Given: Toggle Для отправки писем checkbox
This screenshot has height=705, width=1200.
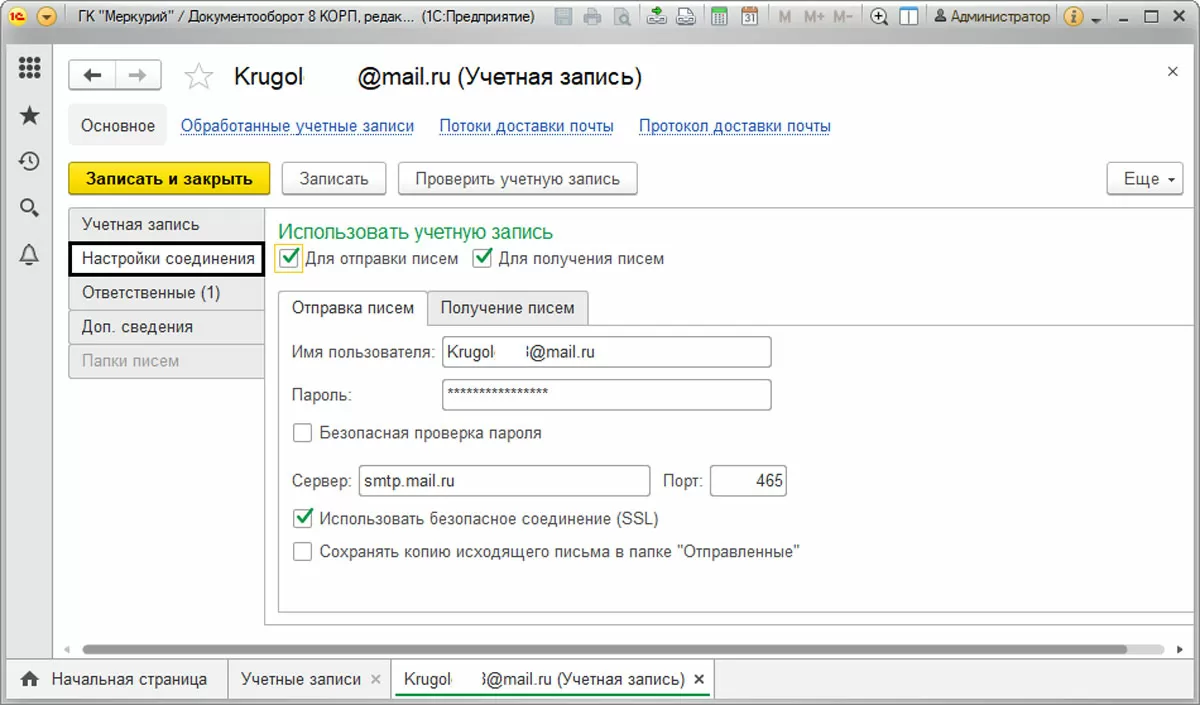Looking at the screenshot, I should coord(290,259).
